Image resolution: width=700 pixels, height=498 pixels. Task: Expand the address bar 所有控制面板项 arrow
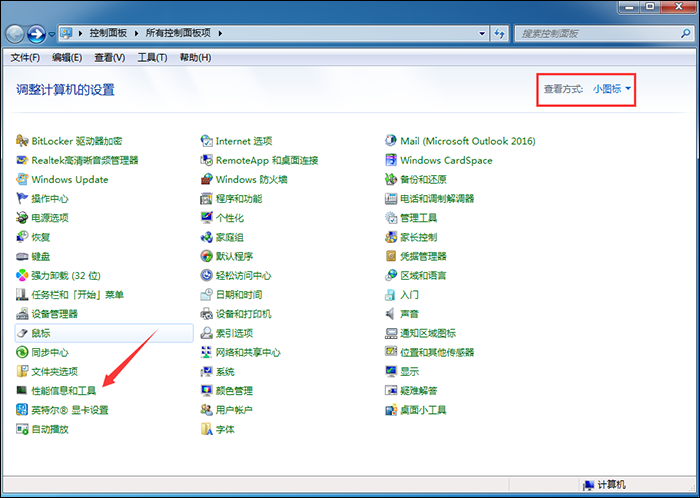tap(220, 34)
